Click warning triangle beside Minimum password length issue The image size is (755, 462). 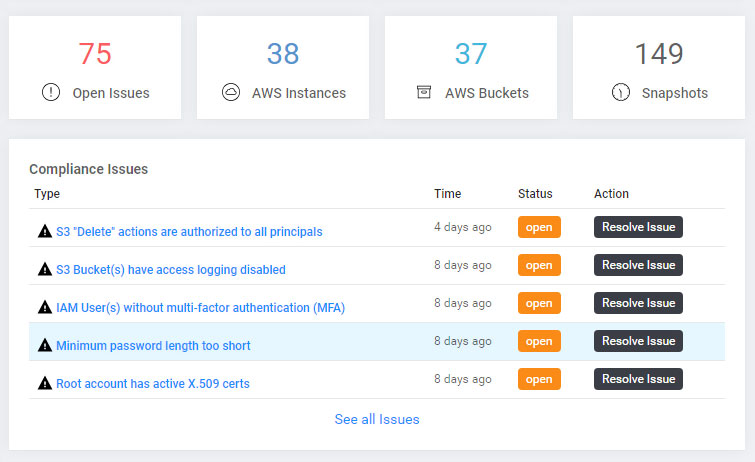click(x=45, y=345)
